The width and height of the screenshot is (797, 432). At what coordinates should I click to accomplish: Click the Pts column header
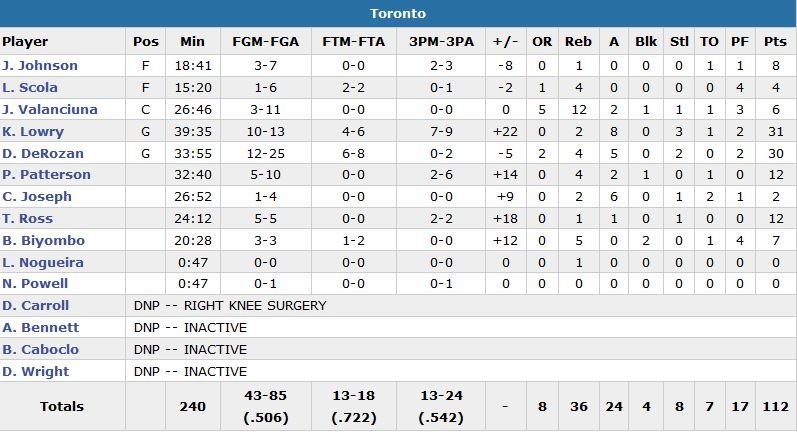774,42
